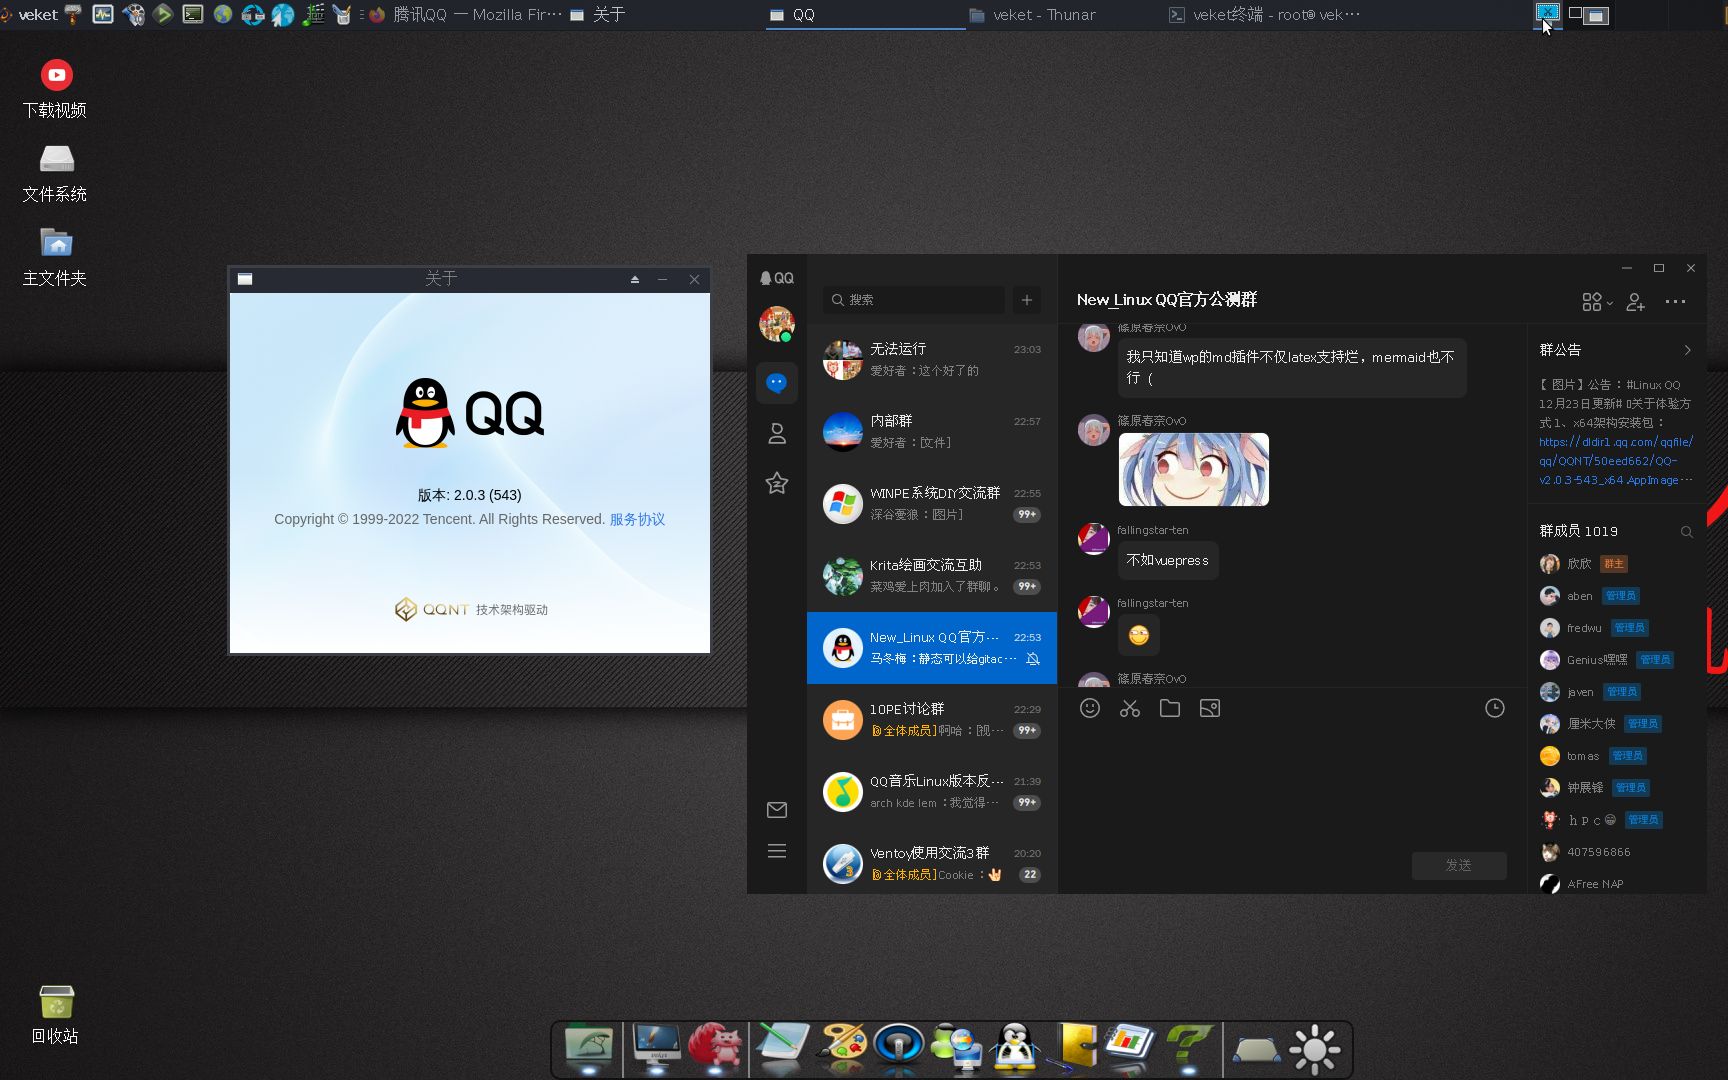Open the send file folder icon

[1170, 708]
